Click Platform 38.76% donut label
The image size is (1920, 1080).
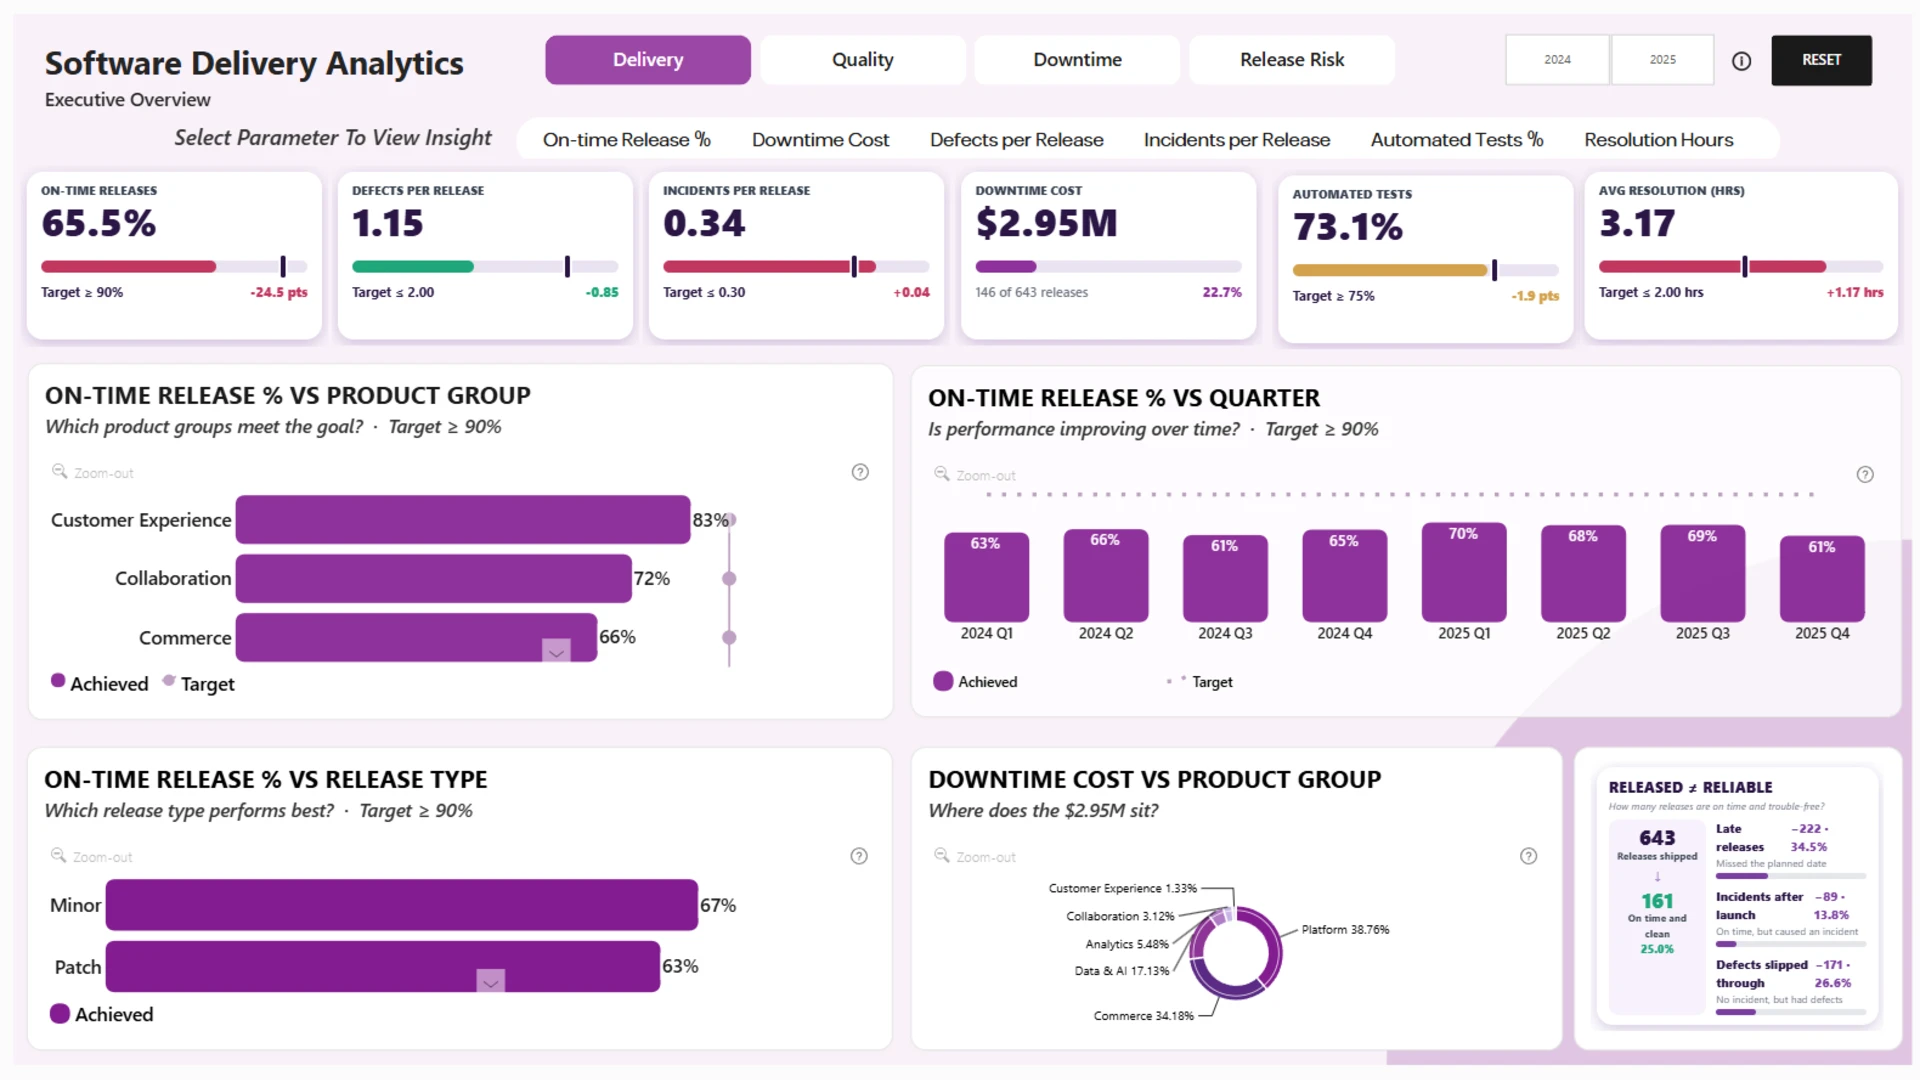coord(1345,929)
